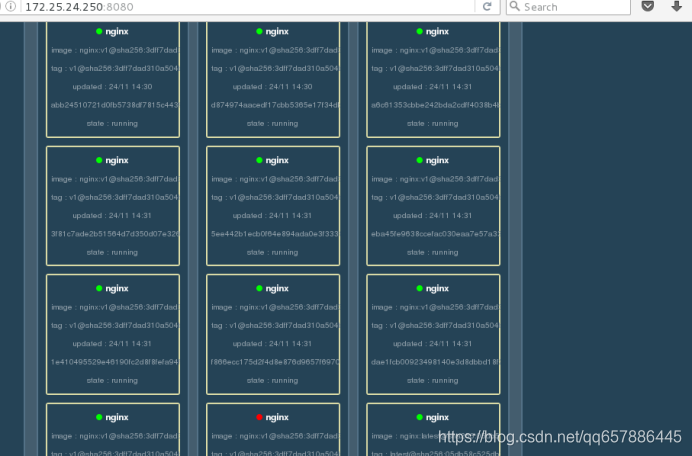Select container ID eba45fe9638ccefac030eaa7e57a3
Viewport: 692px width, 456px height.
click(435, 234)
